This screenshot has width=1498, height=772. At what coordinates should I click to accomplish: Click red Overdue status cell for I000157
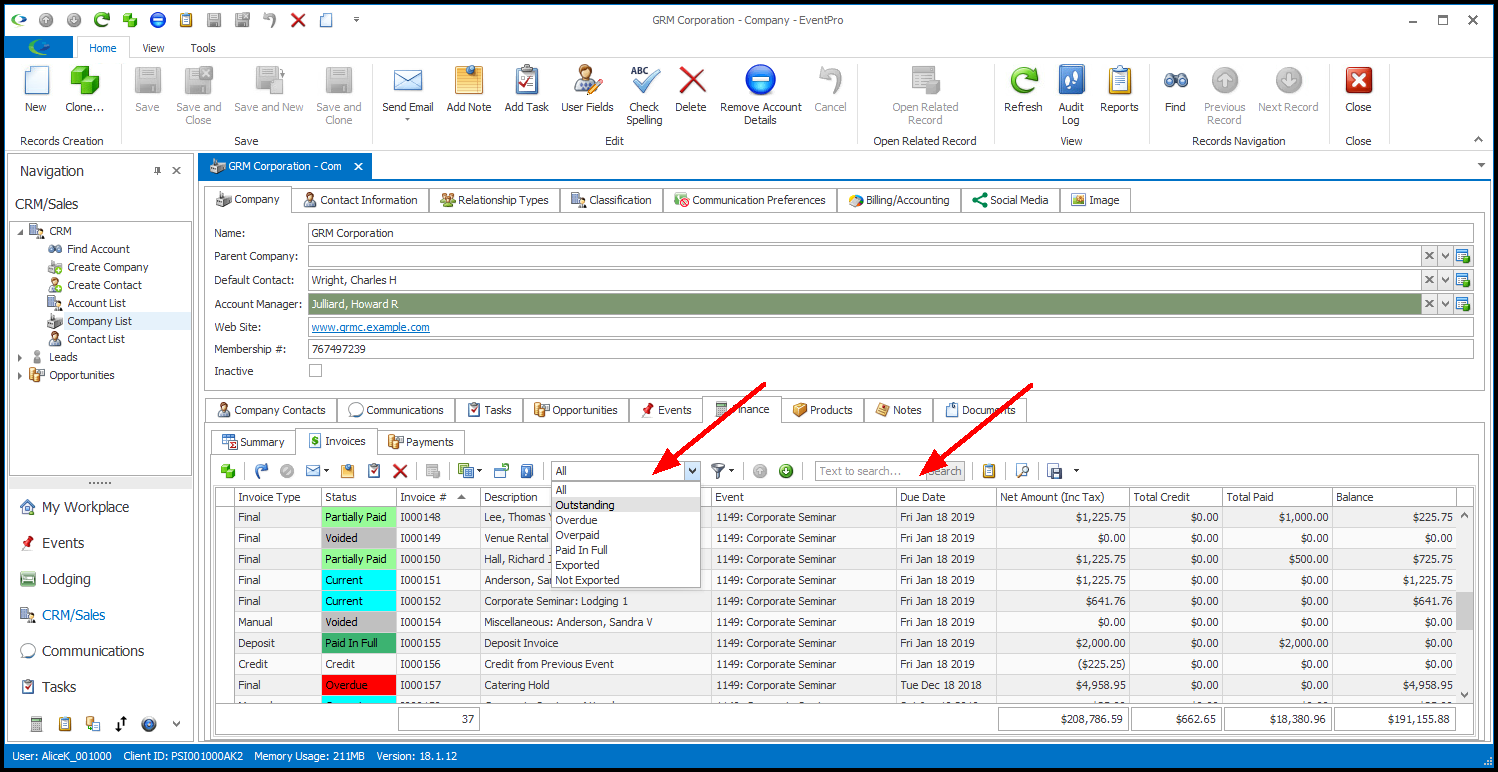[358, 685]
